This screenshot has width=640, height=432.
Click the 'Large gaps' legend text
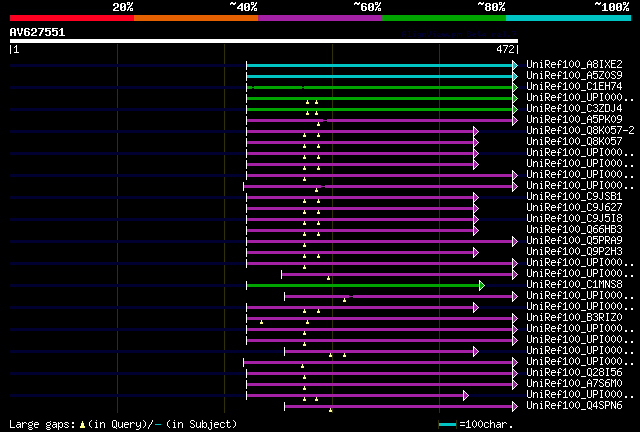point(42,425)
